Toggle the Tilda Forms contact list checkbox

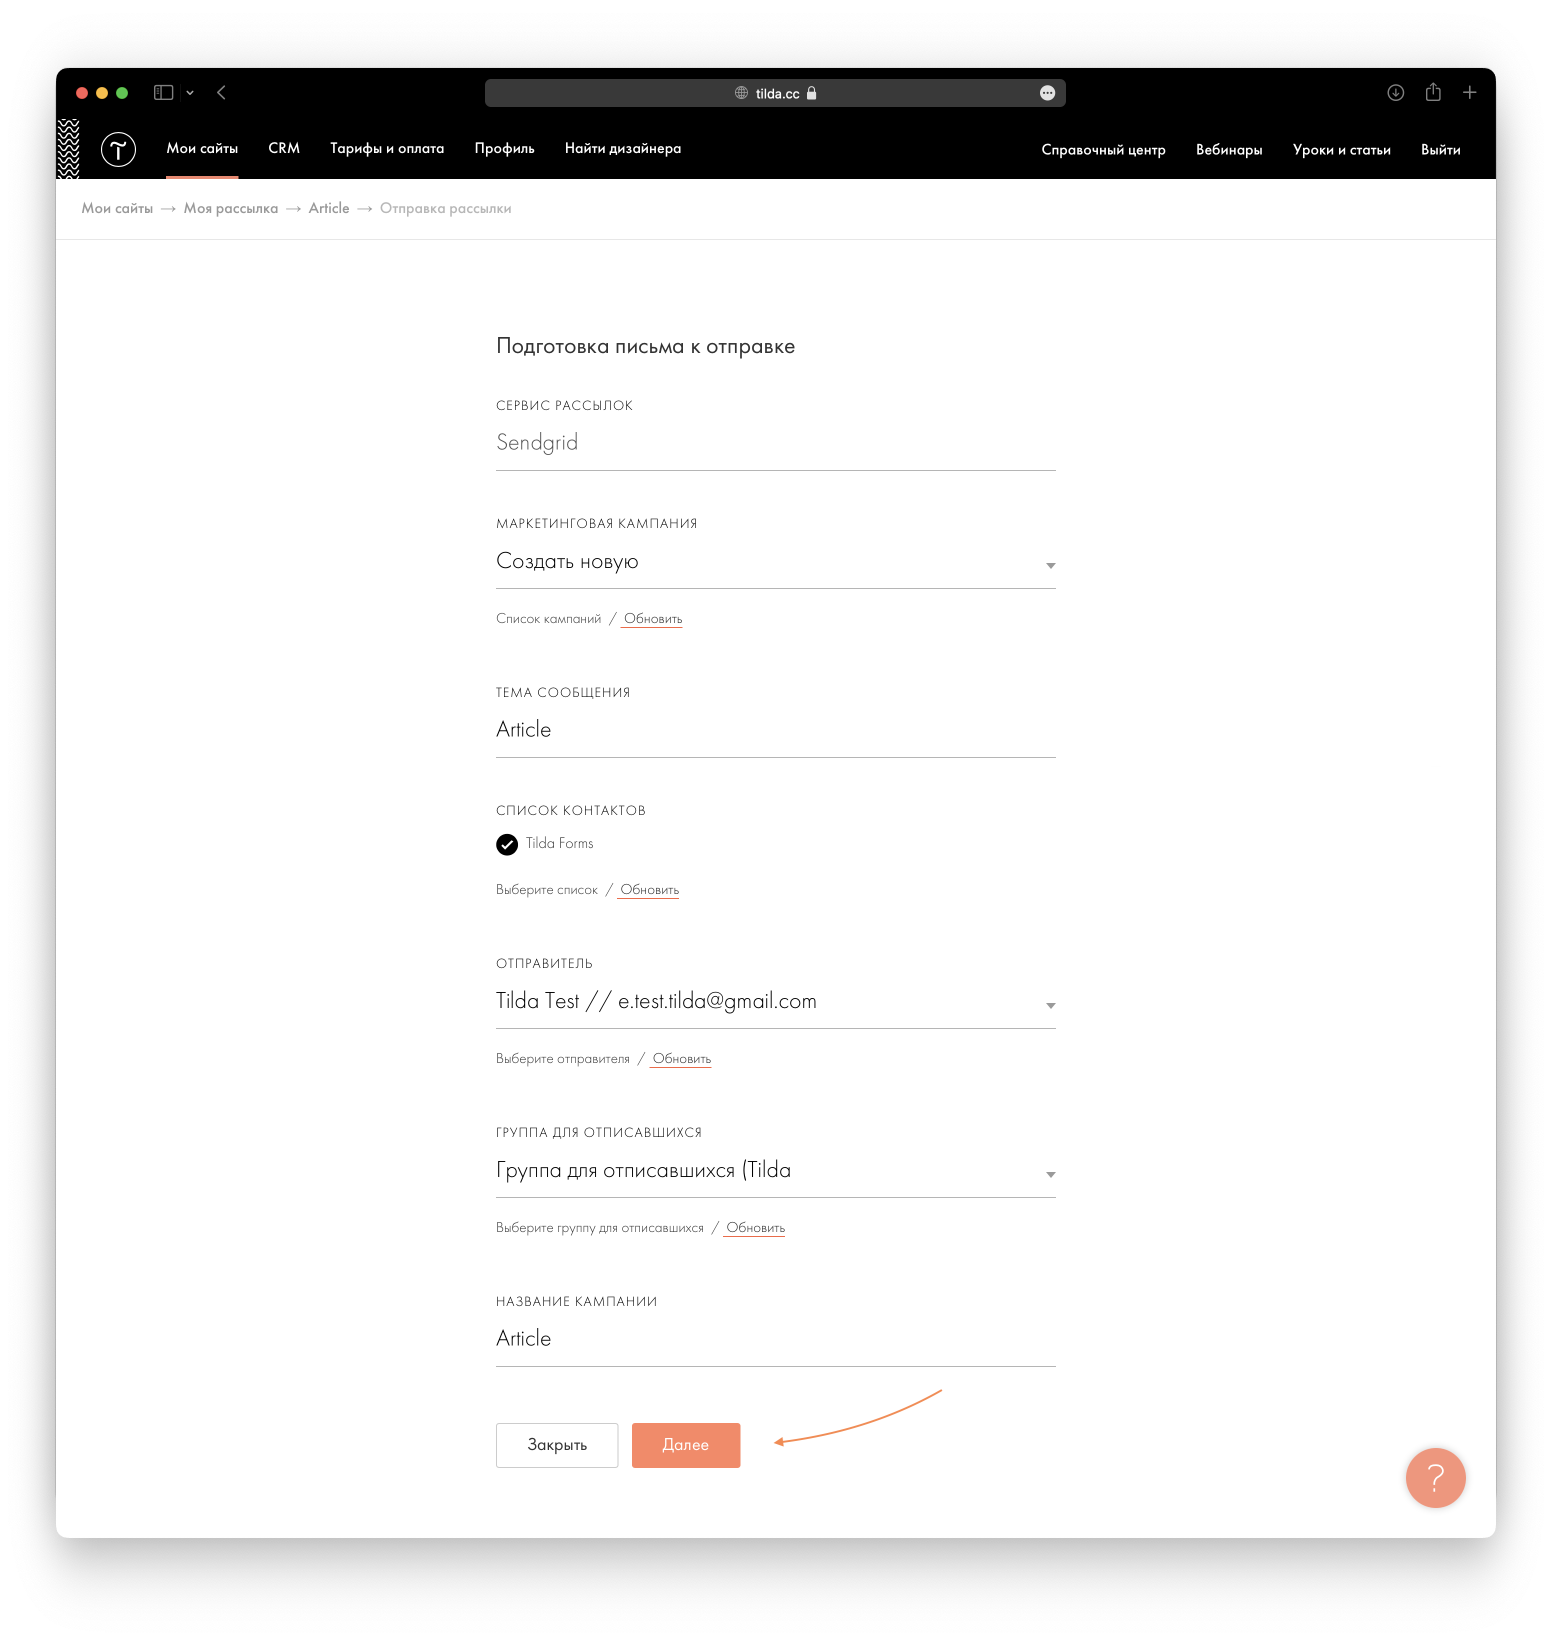click(x=507, y=844)
